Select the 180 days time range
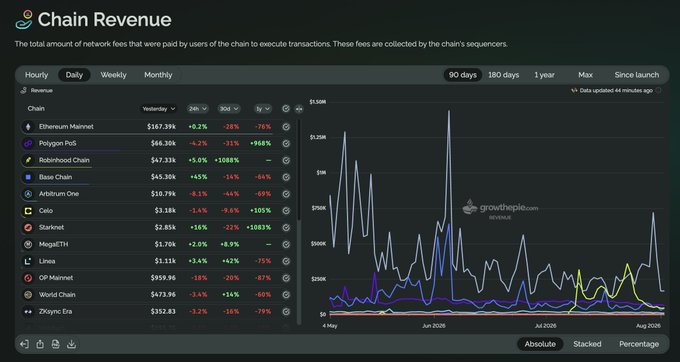The height and width of the screenshot is (362, 680). [503, 75]
